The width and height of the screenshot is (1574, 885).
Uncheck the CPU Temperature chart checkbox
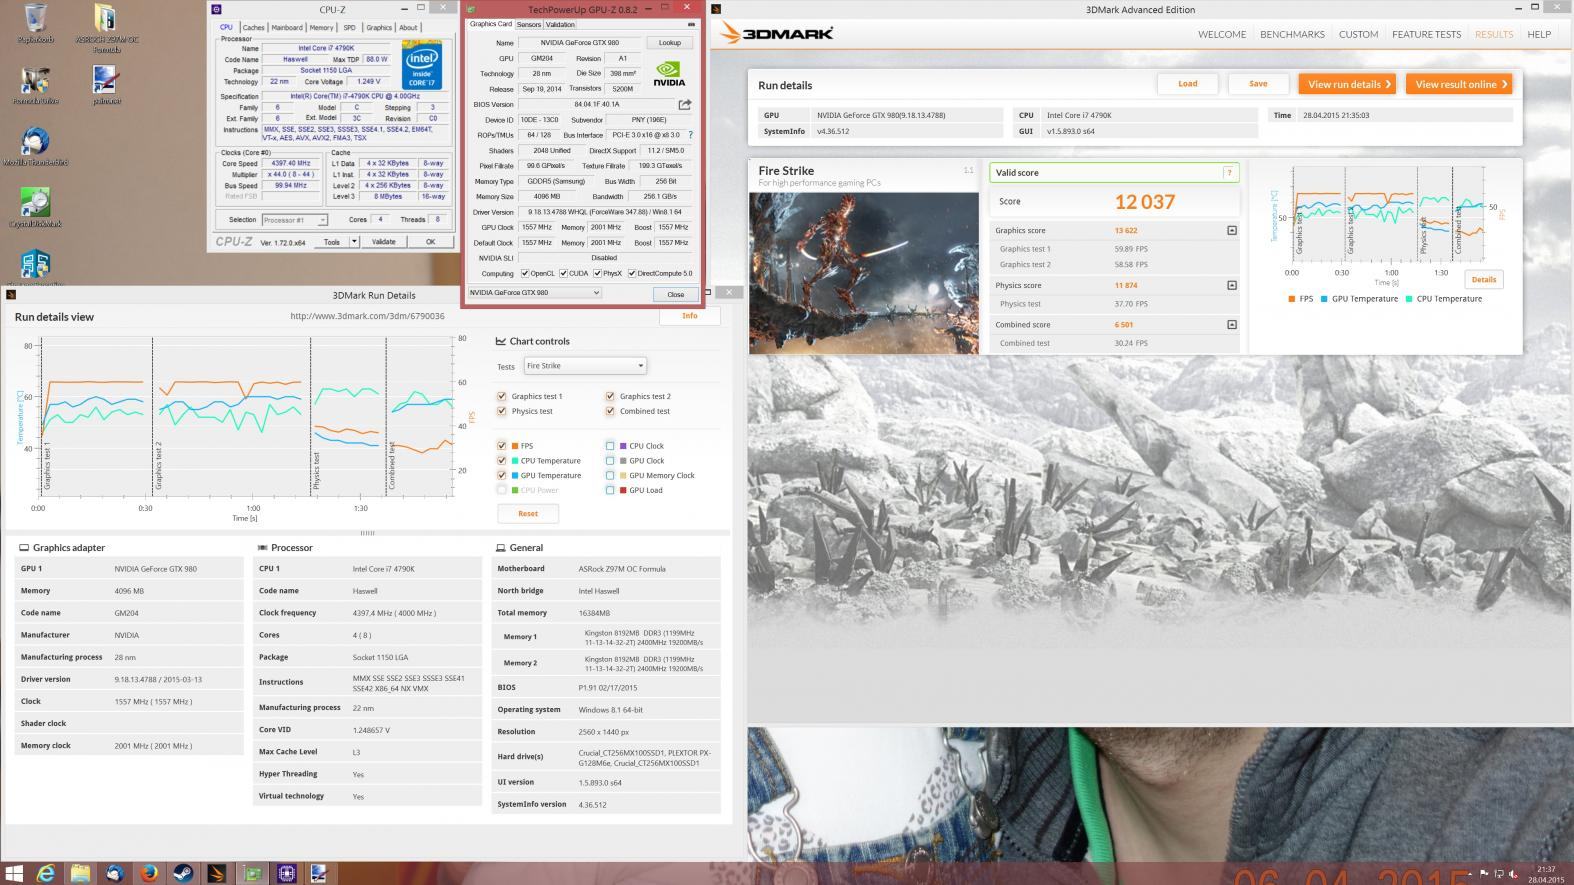click(501, 461)
